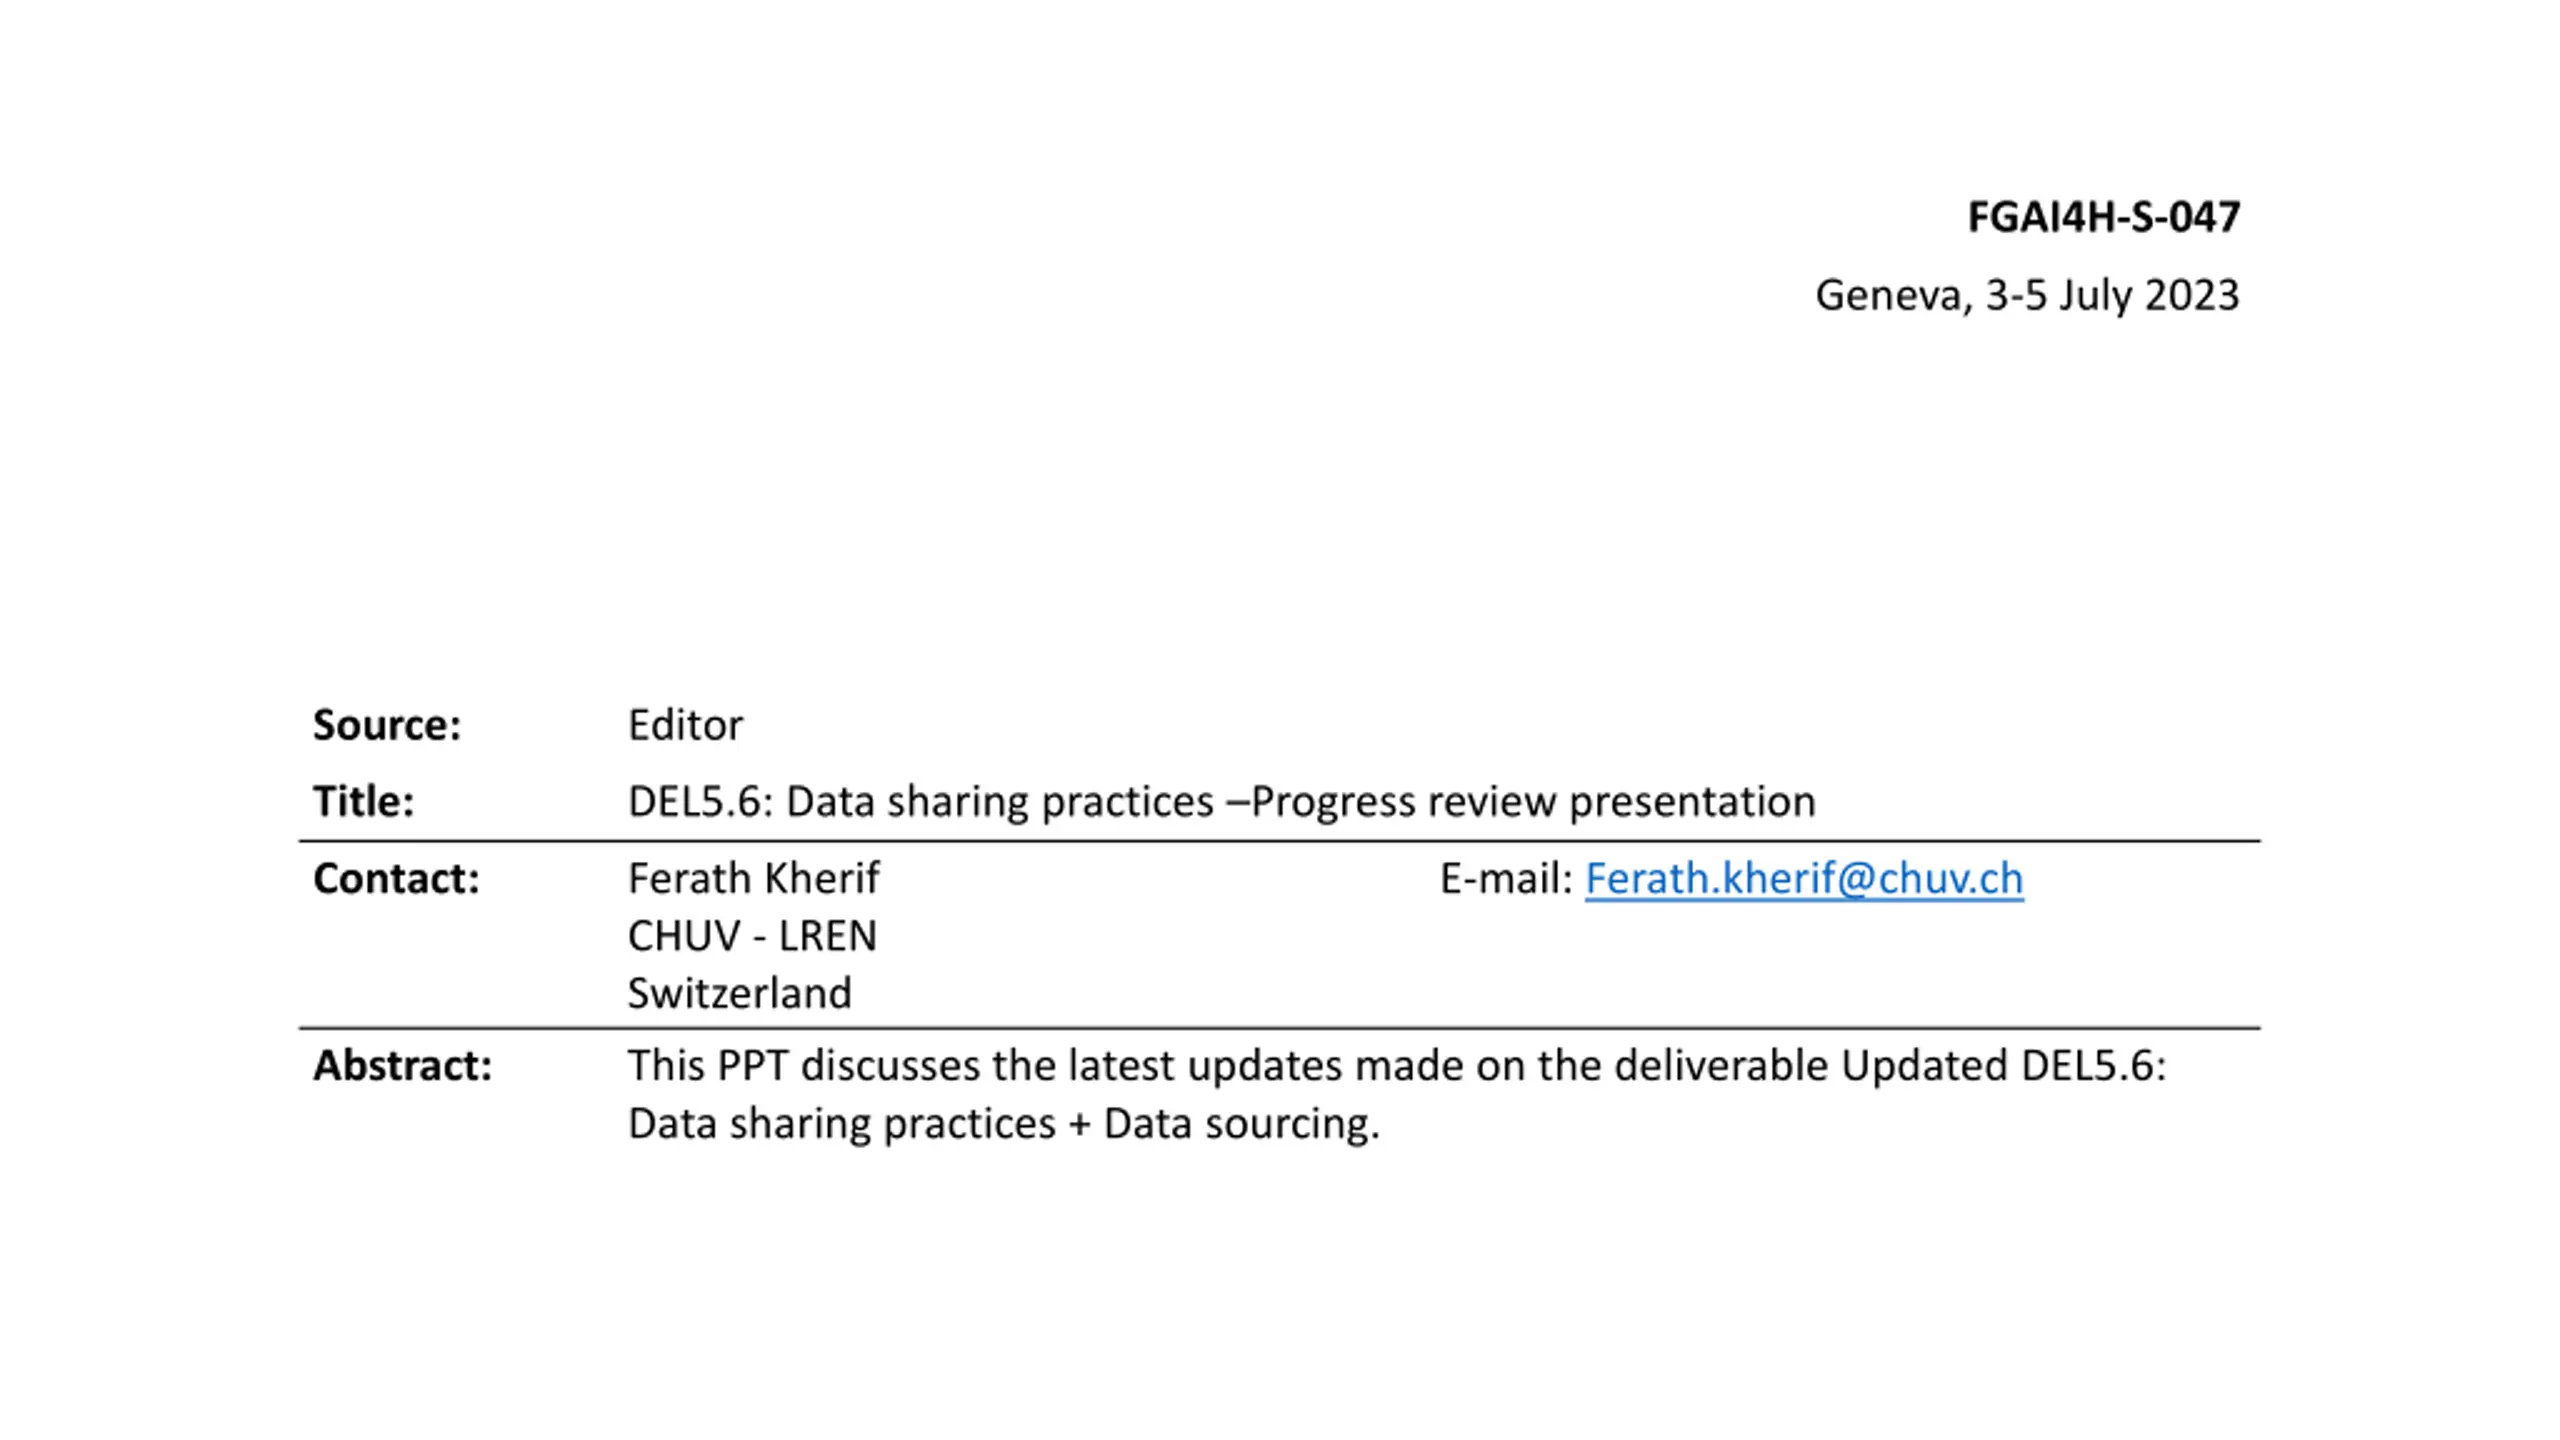Click the 'E-mail:' label
The height and width of the screenshot is (1440, 2560).
(1507, 878)
